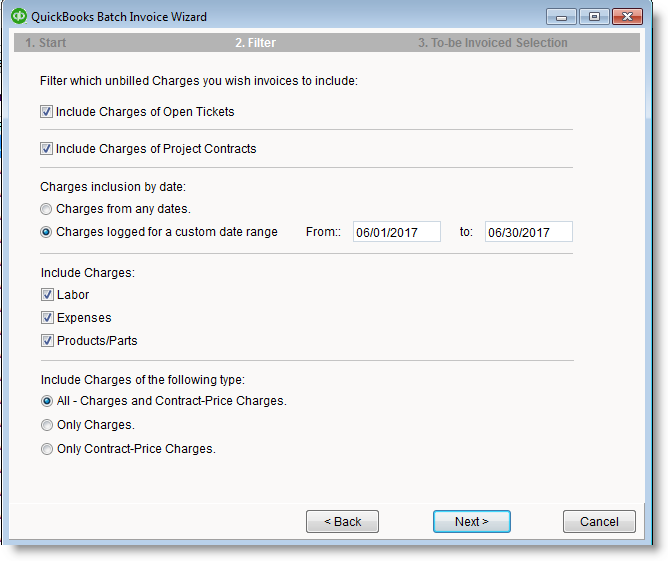Uncheck the Labor charges checkbox
670x563 pixels.
tap(47, 295)
